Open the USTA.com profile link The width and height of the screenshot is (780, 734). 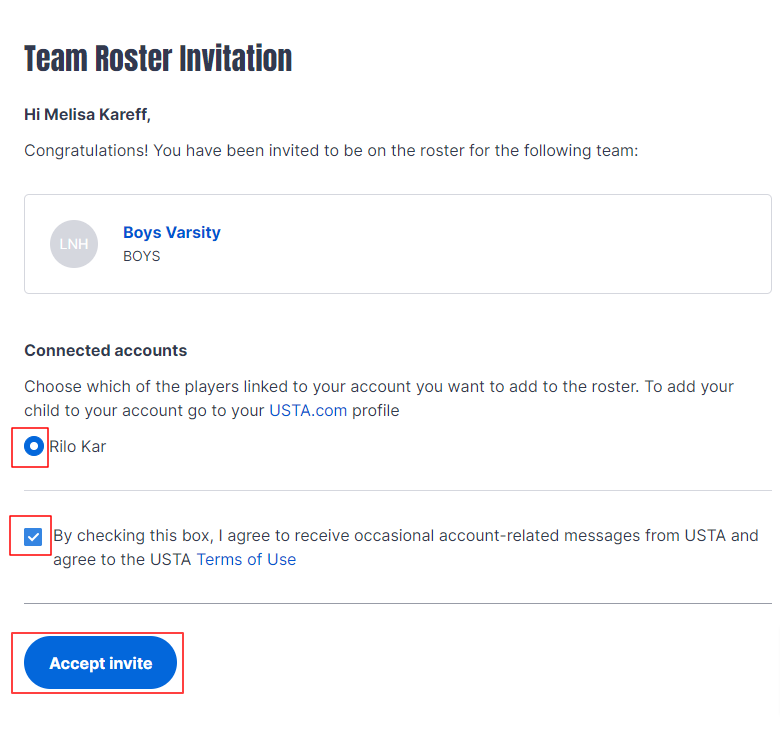pos(308,410)
